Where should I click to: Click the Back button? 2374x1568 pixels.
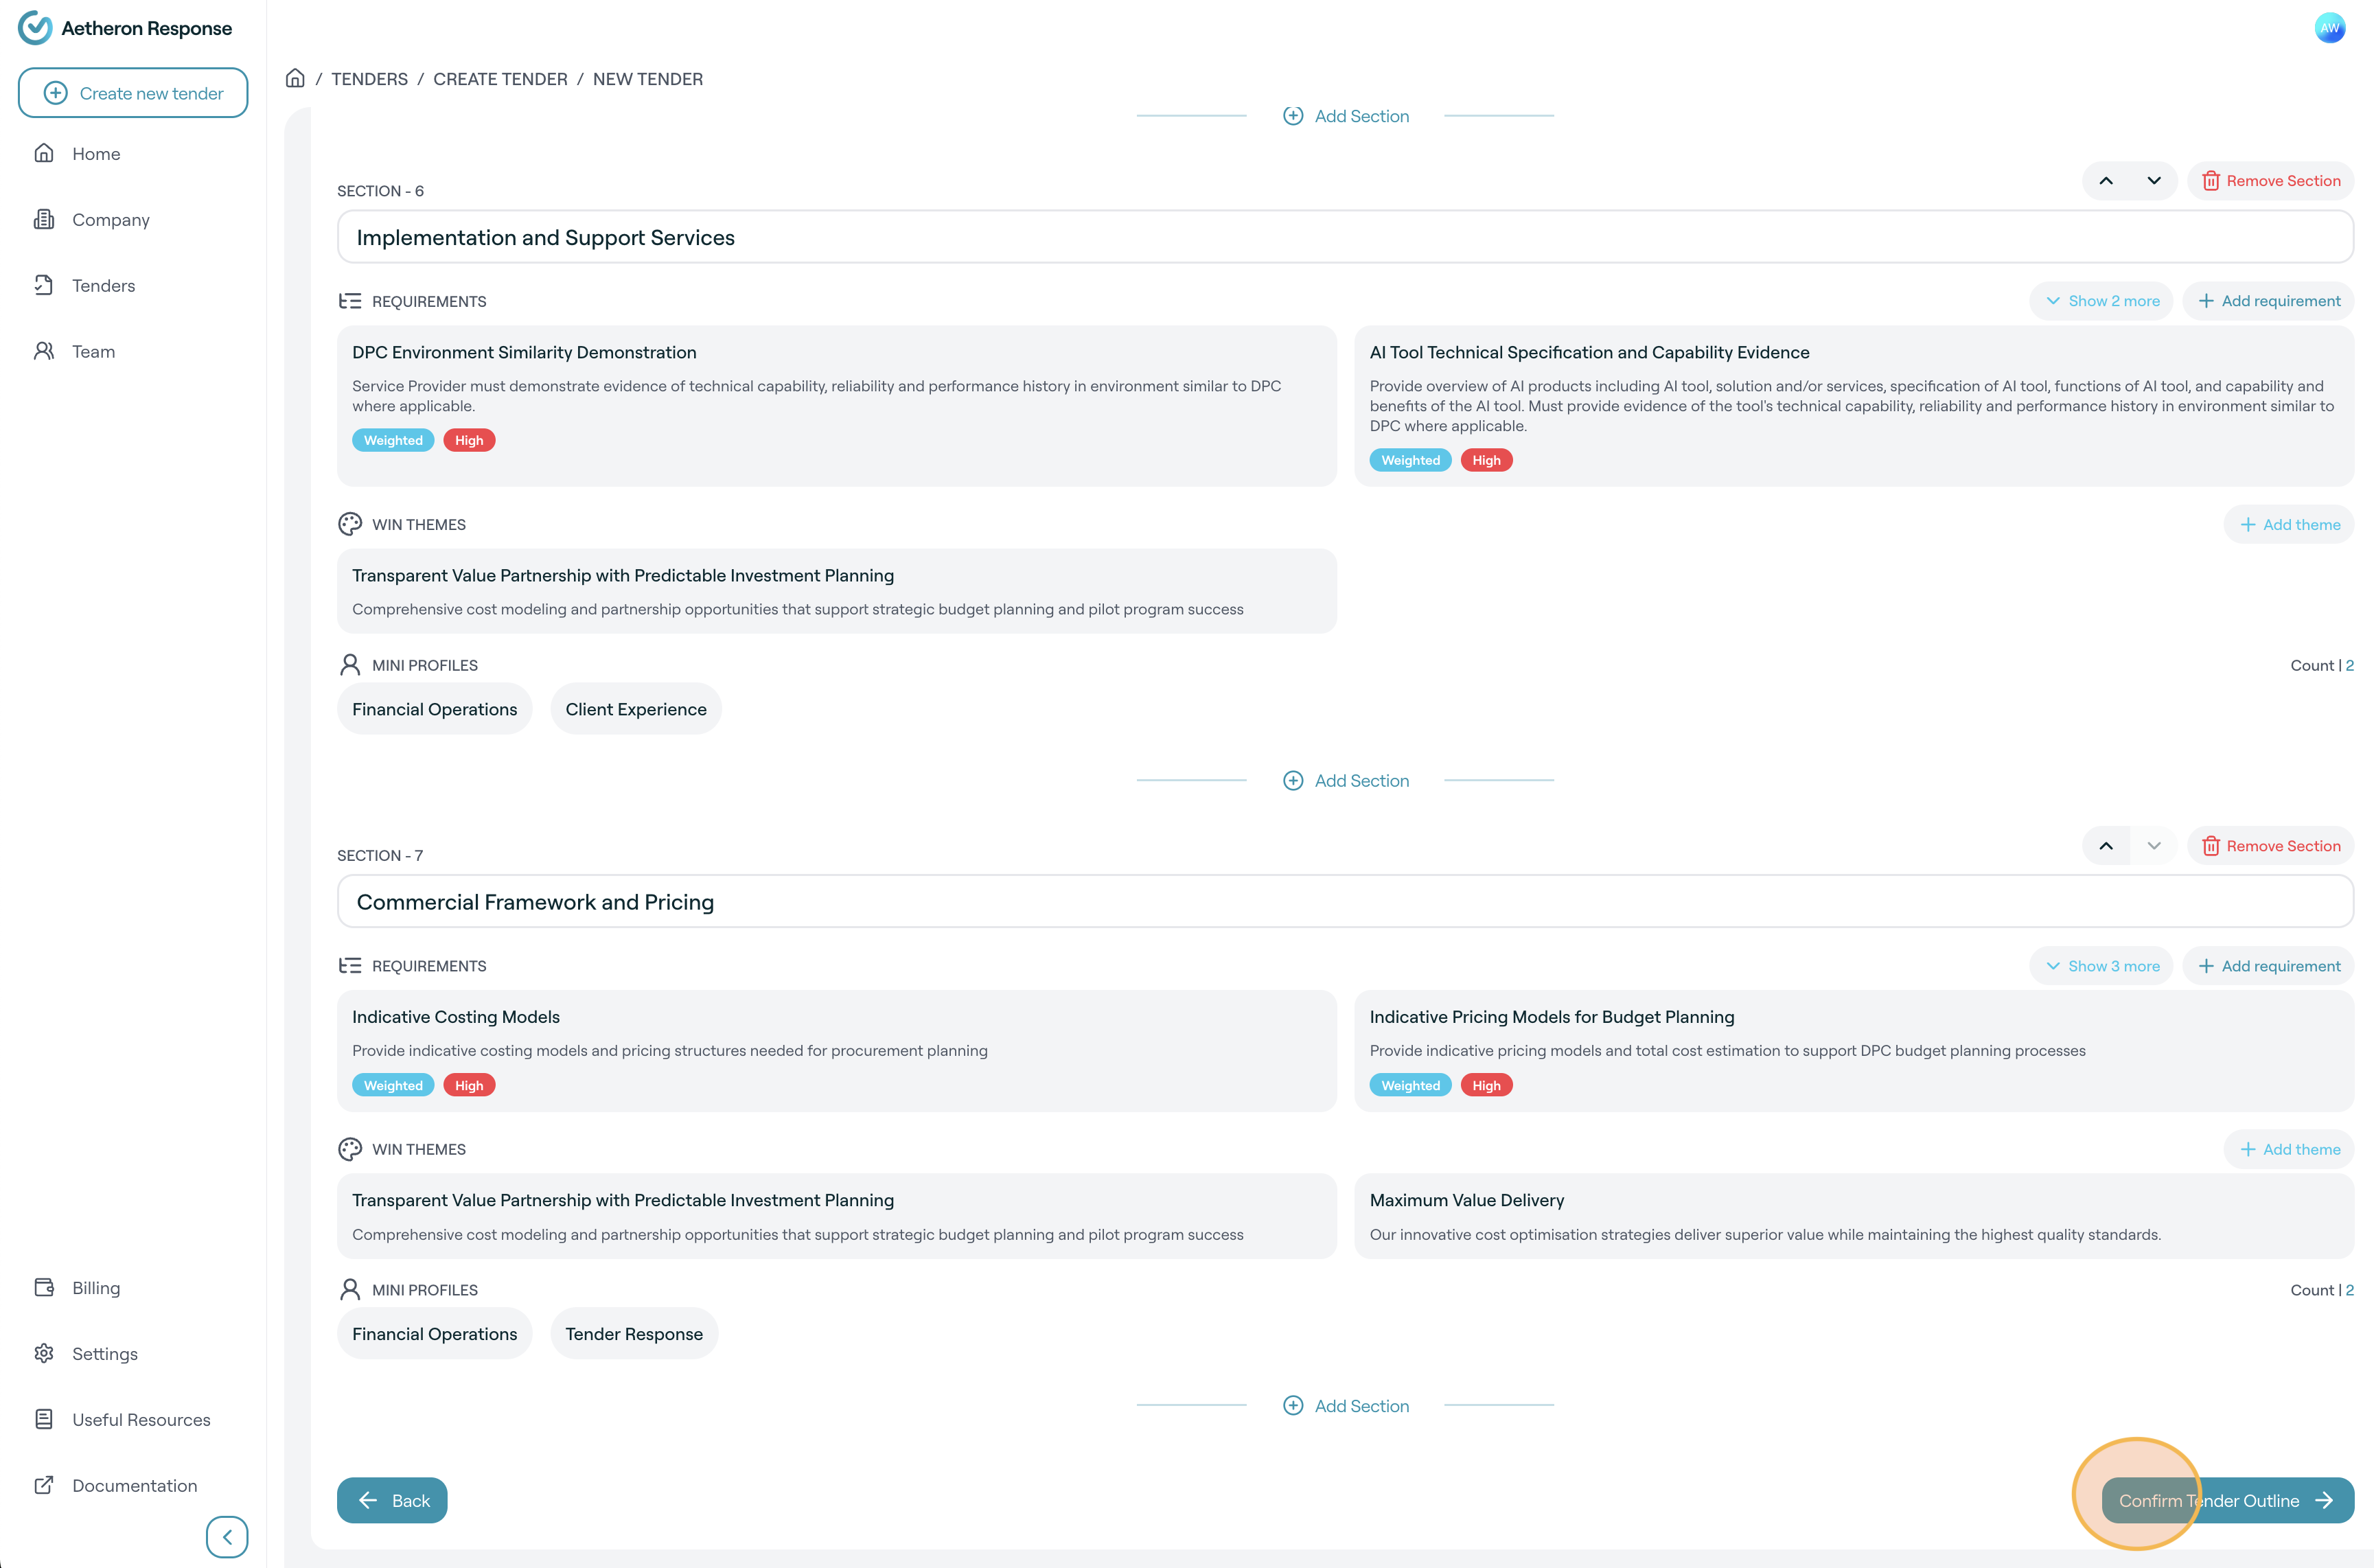pos(392,1500)
